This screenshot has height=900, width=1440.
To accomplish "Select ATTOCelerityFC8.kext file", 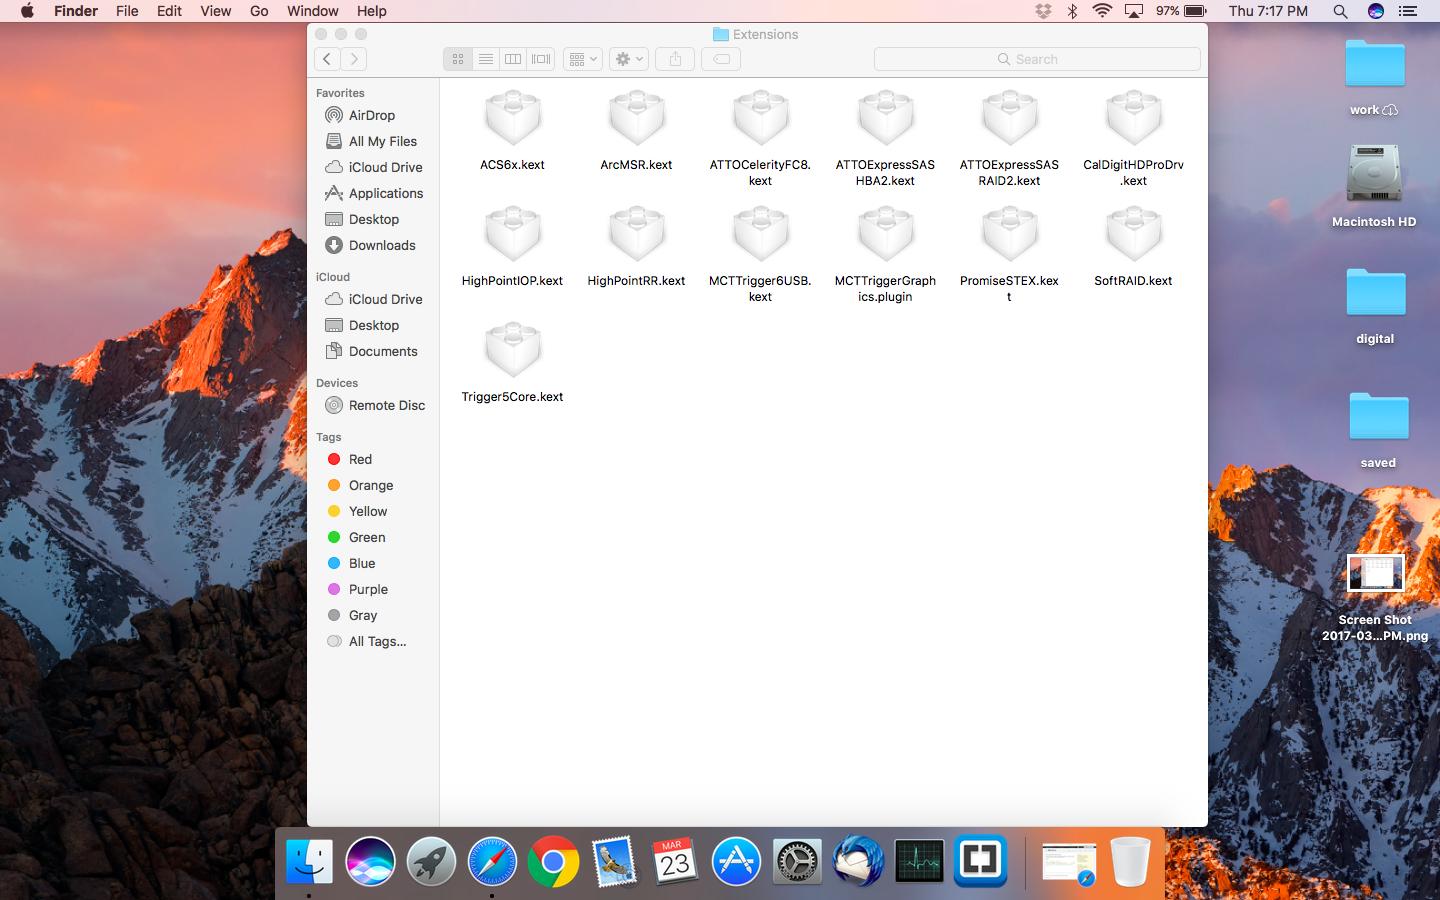I will 760,139.
